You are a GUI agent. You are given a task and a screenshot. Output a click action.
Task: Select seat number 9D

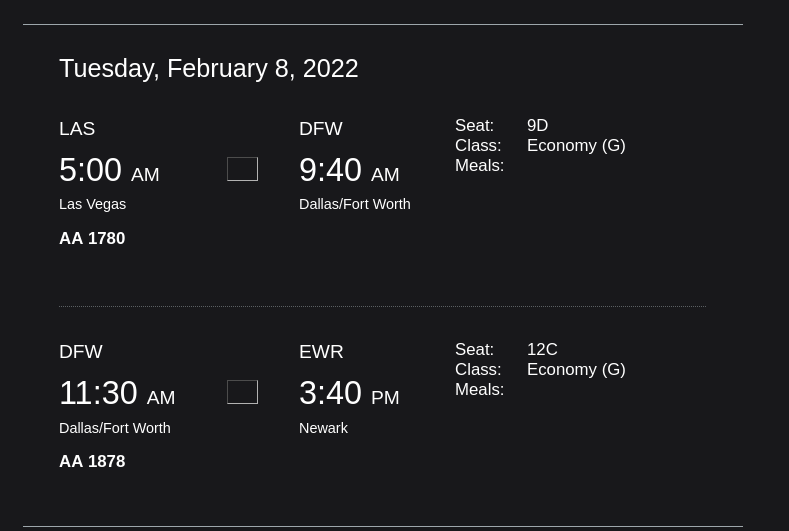point(537,126)
